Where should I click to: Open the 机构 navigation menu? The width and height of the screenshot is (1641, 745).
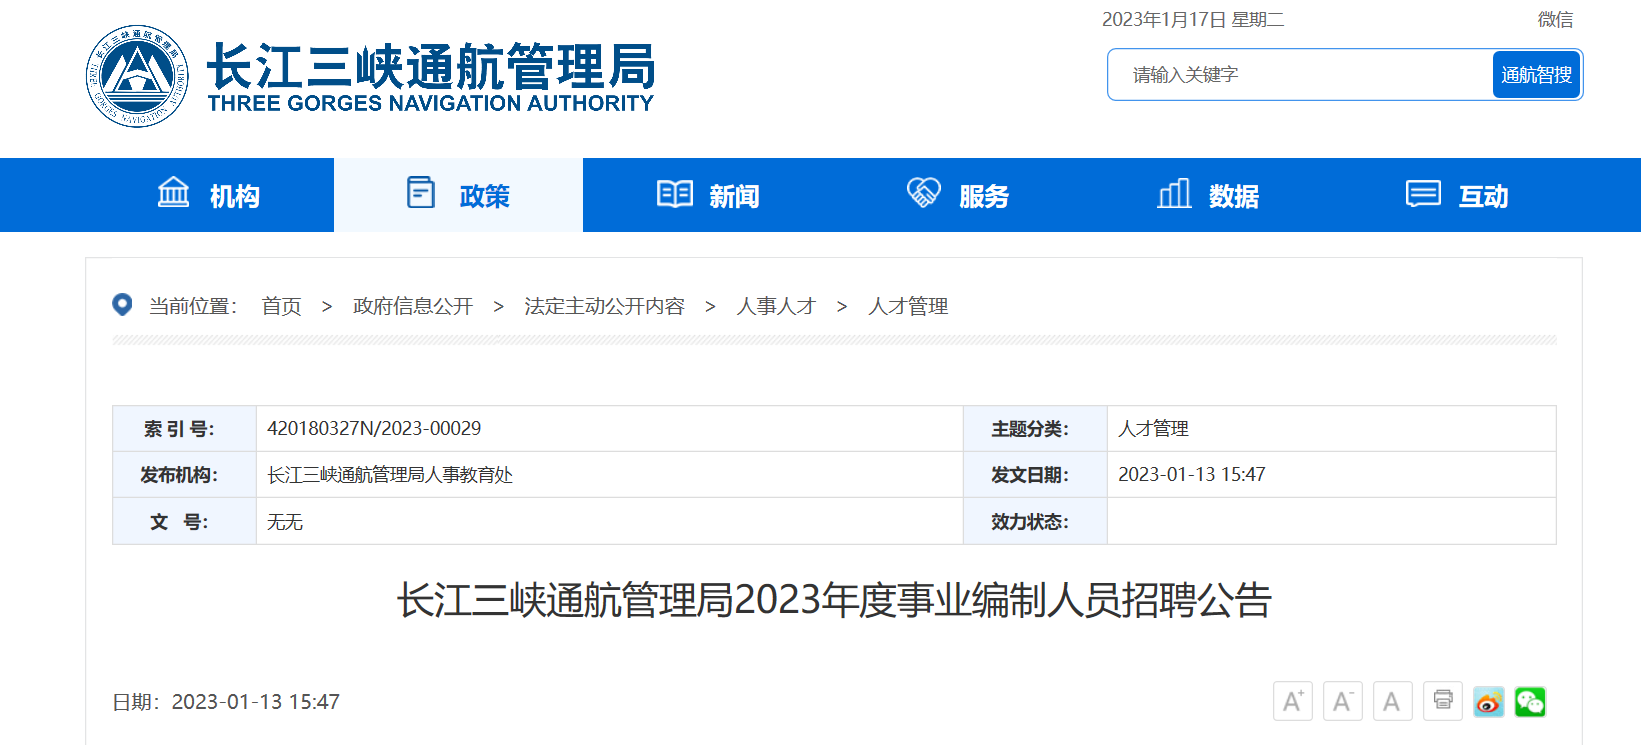[x=209, y=195]
